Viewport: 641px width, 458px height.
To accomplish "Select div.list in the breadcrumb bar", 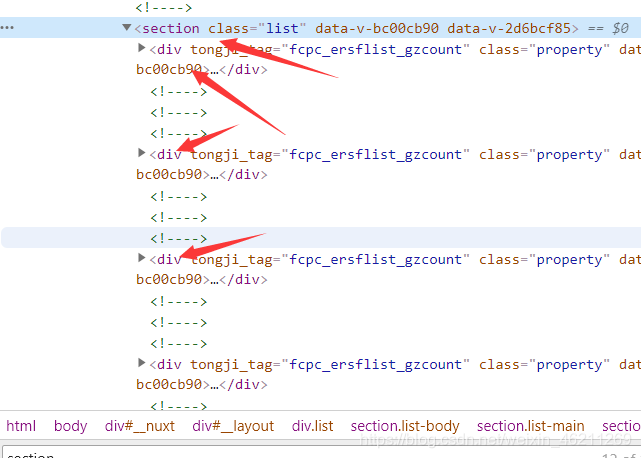I will pos(312,426).
